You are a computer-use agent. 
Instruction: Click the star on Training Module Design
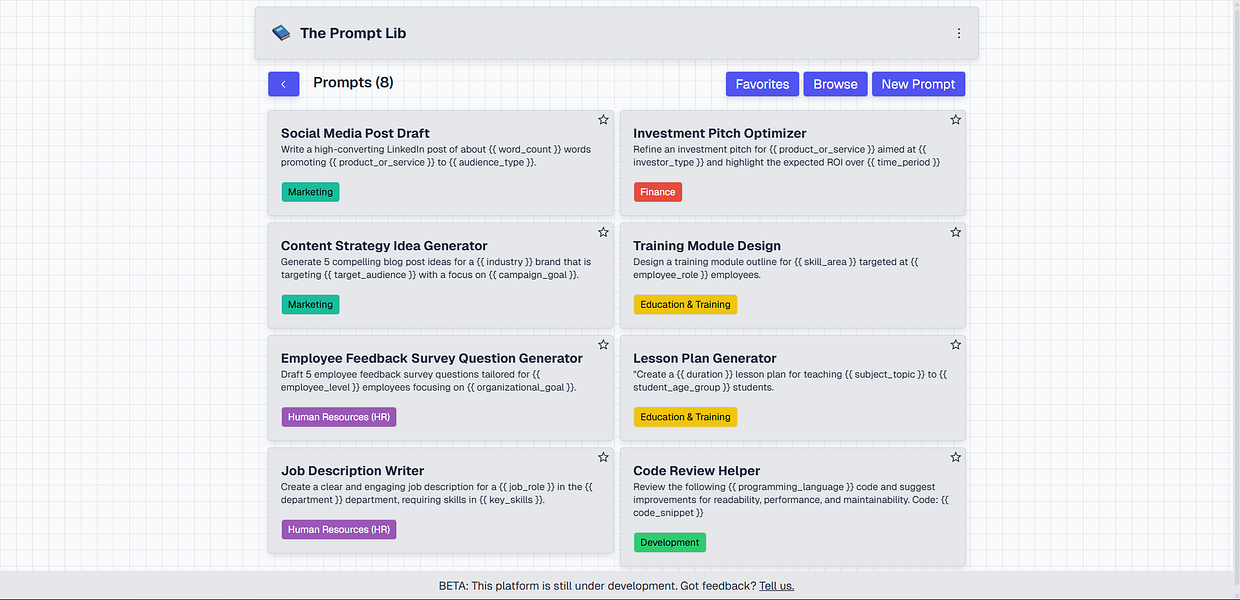click(955, 232)
